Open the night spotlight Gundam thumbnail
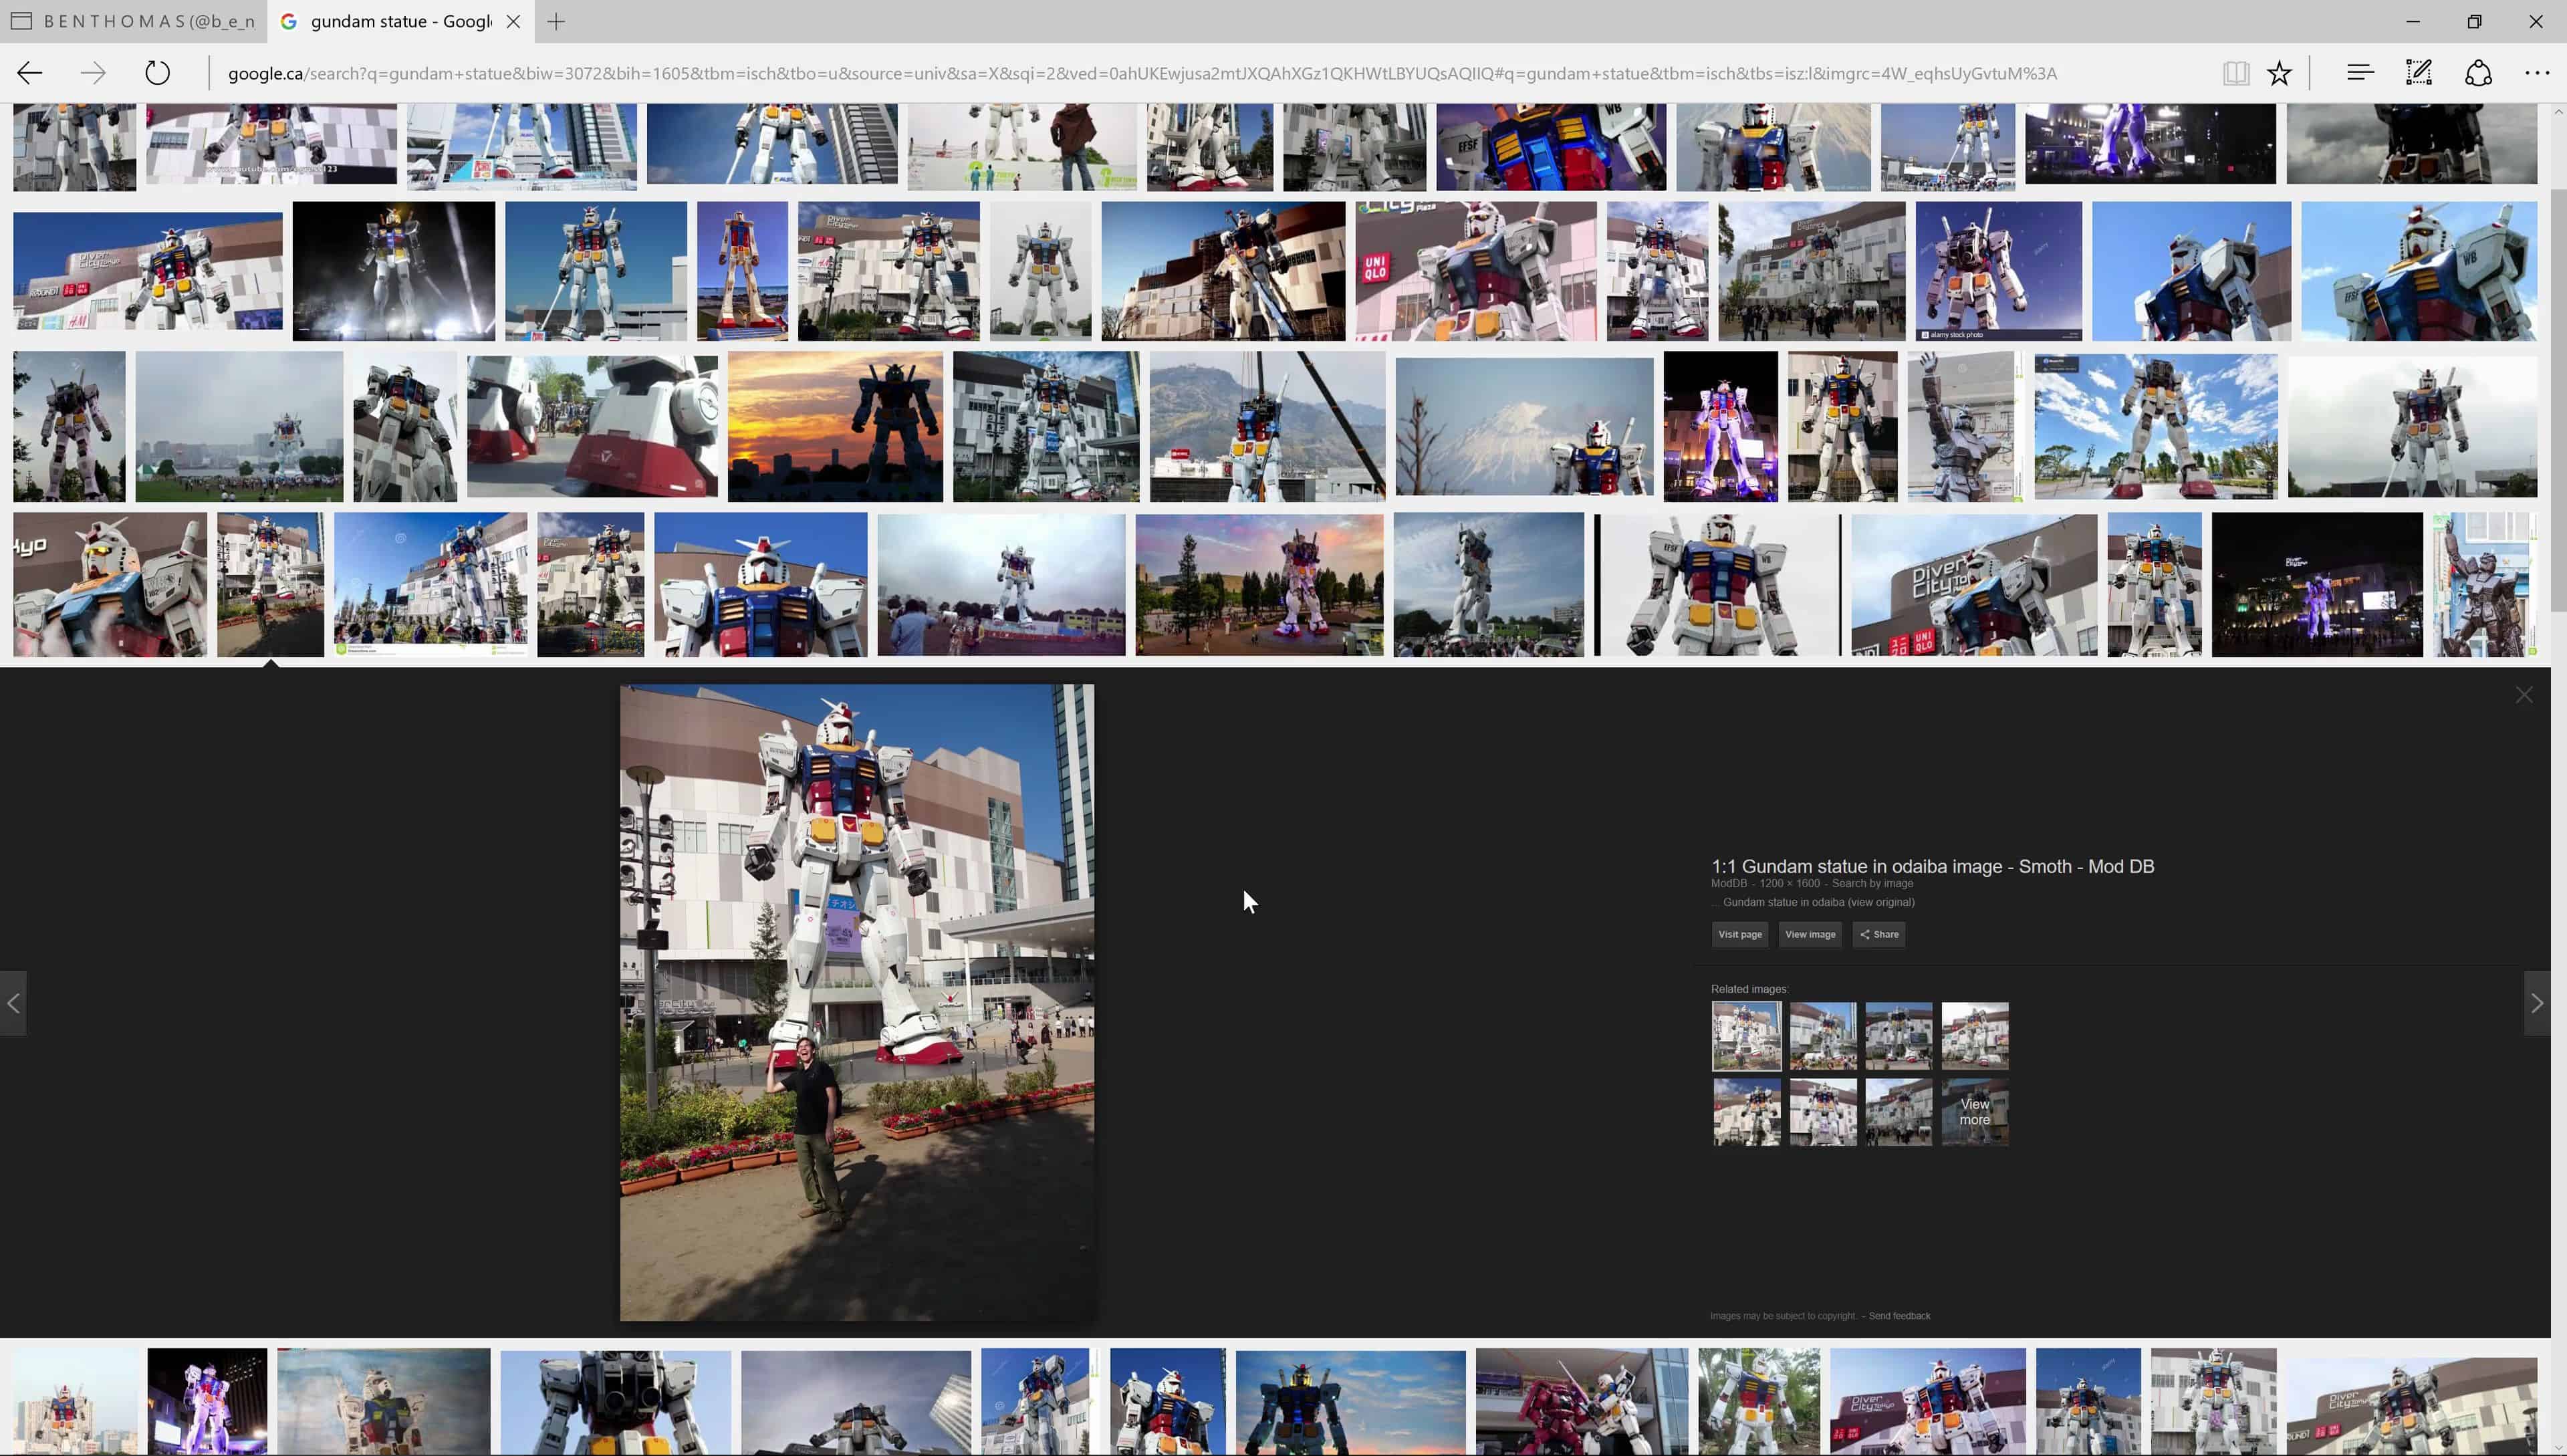The image size is (2567, 1456). [x=393, y=271]
